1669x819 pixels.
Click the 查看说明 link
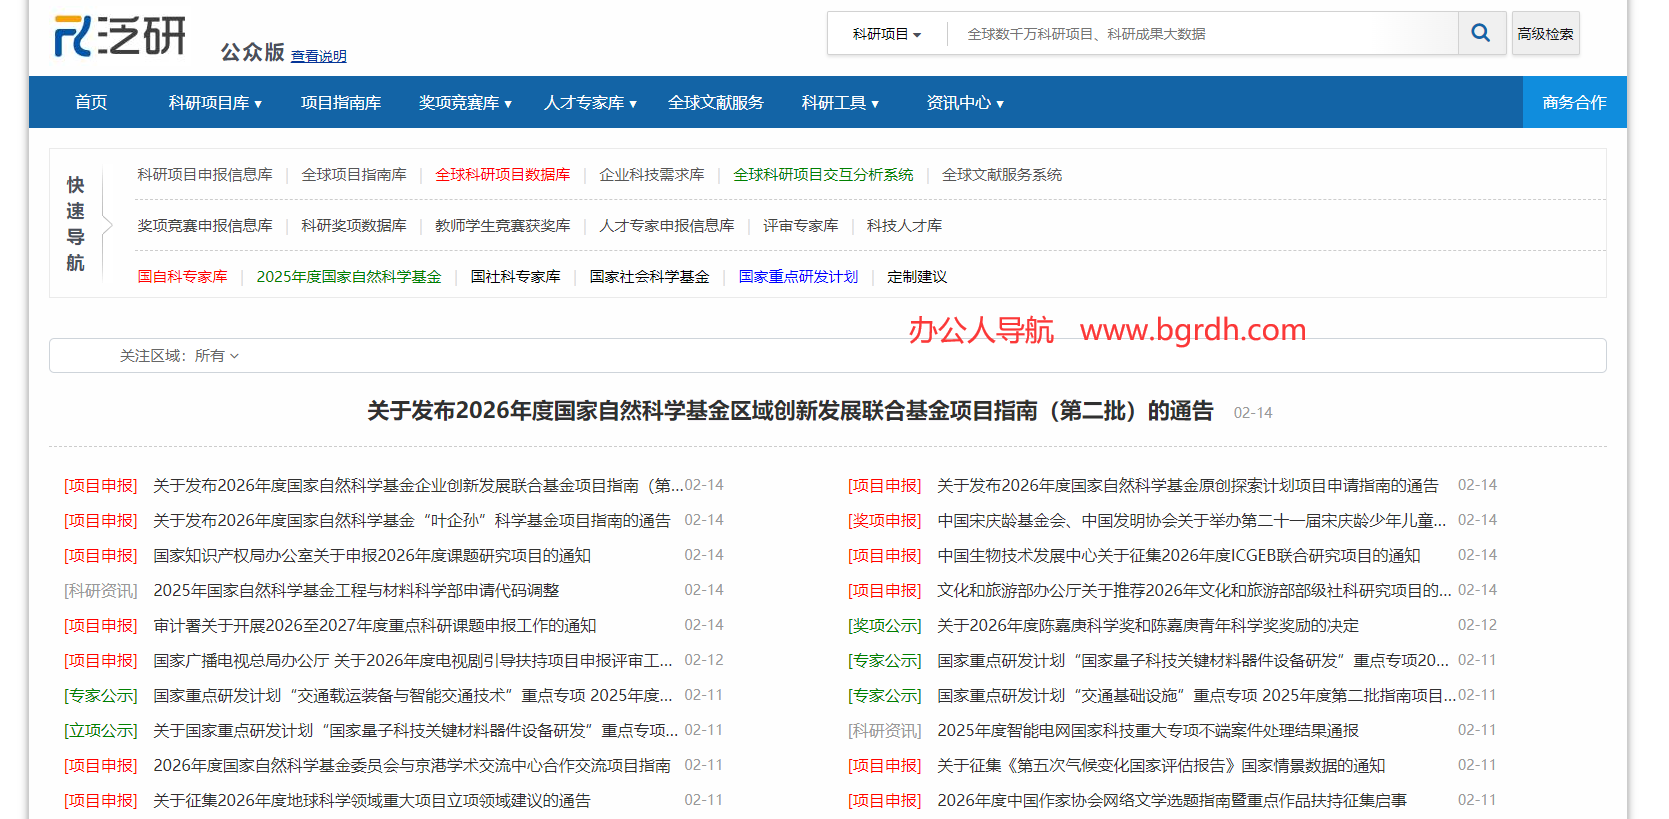pyautogui.click(x=318, y=56)
